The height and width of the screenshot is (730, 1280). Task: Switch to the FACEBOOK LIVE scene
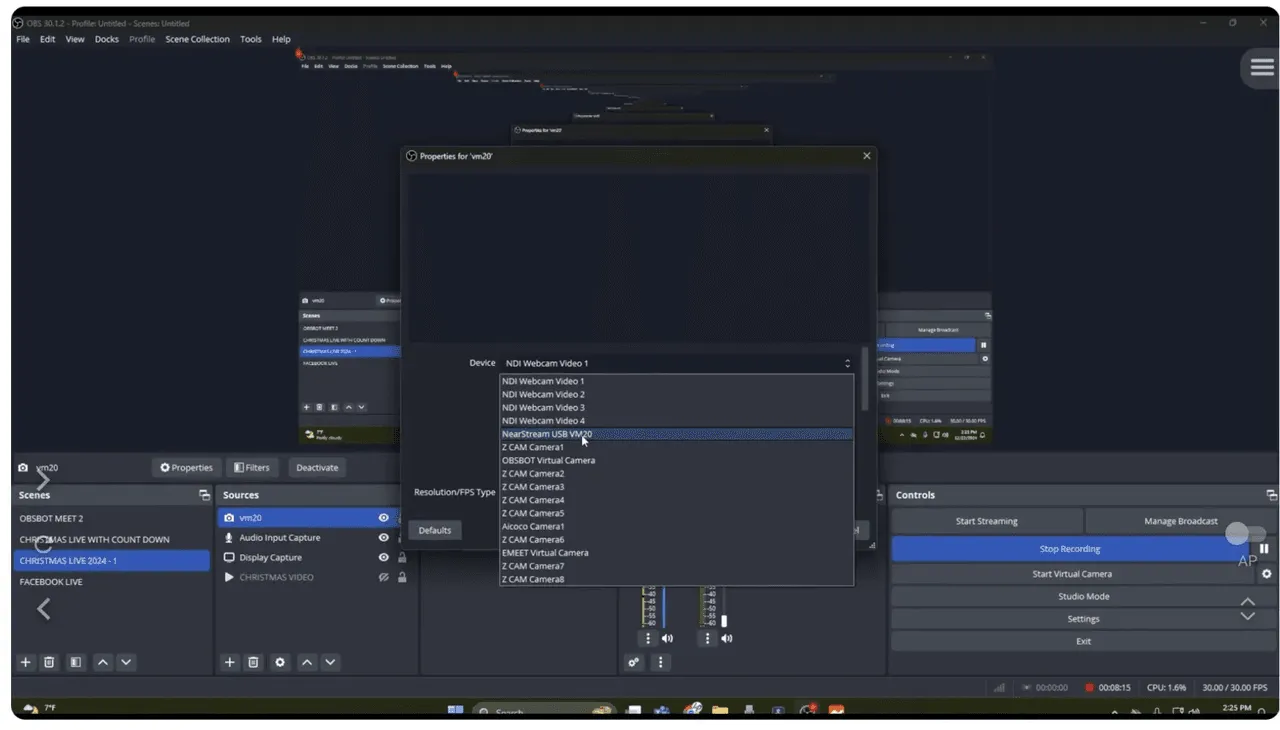point(51,582)
